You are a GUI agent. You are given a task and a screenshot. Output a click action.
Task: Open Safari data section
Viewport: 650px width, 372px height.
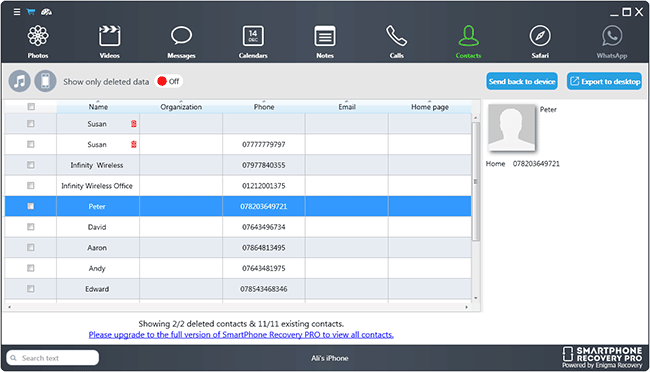click(x=540, y=42)
